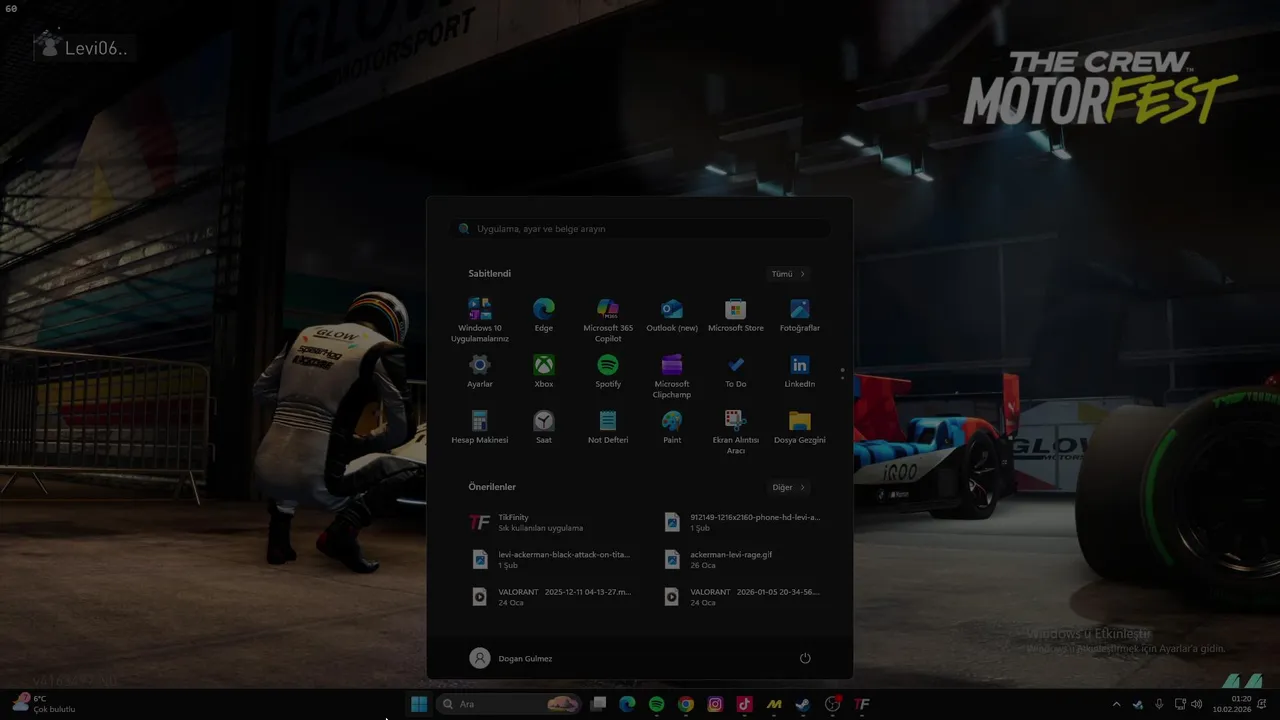Screen dimensions: 1280x720
Task: Open Dosya Gezgini file explorer
Action: tap(800, 427)
